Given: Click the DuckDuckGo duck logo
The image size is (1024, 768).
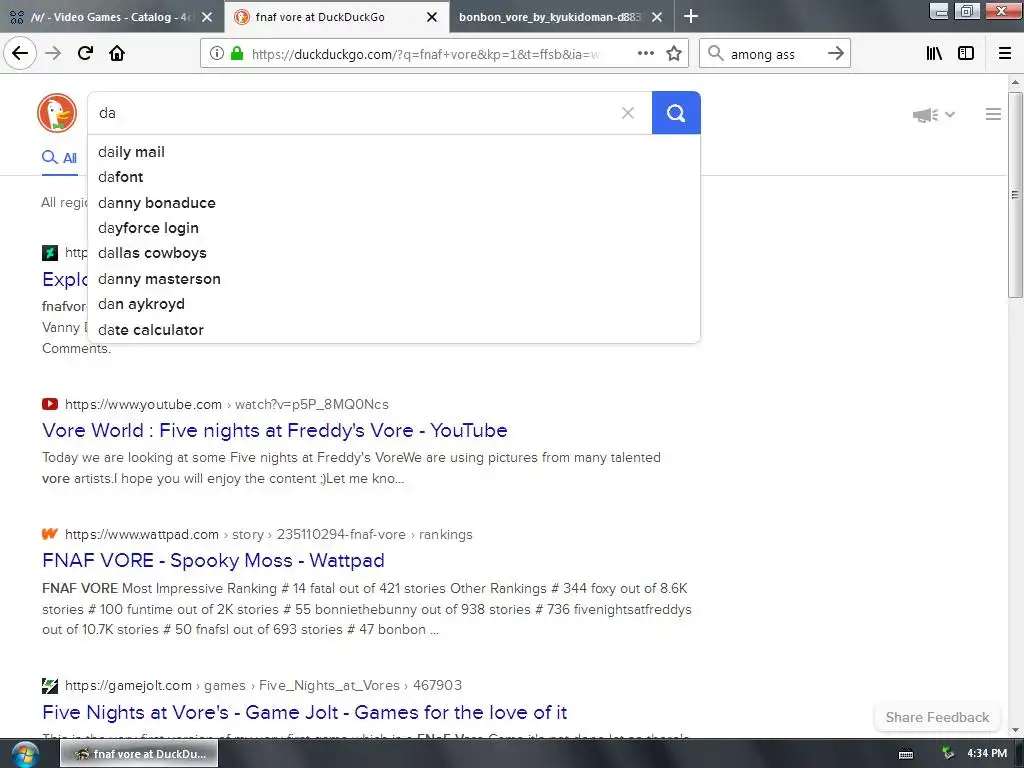Looking at the screenshot, I should click(x=57, y=113).
